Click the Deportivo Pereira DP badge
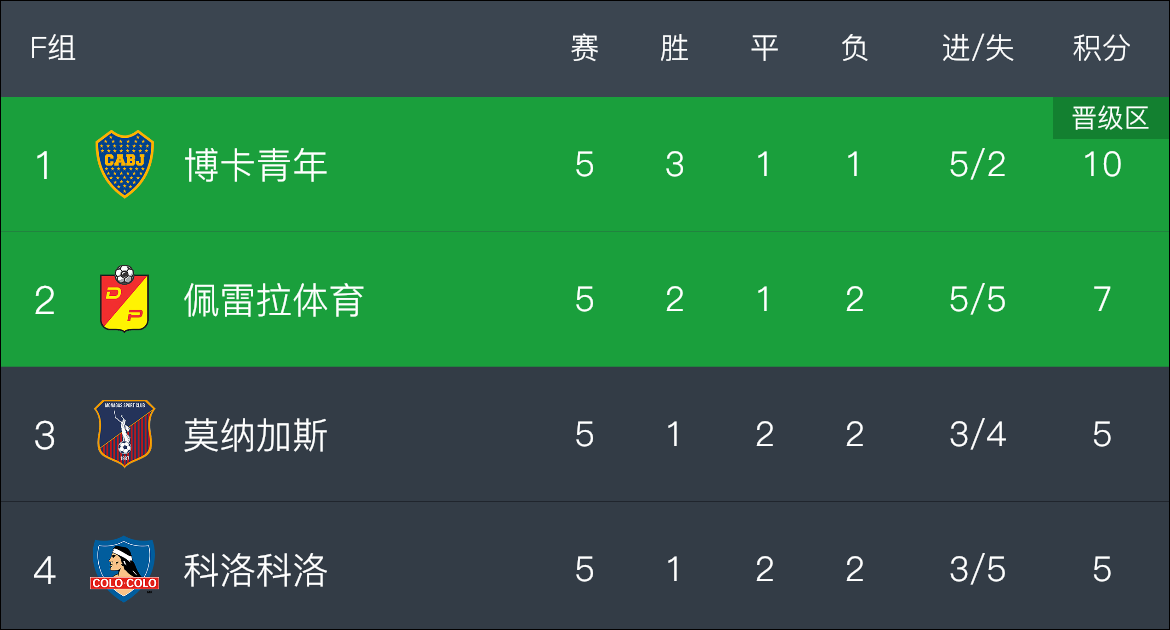This screenshot has height=630, width=1170. click(125, 299)
